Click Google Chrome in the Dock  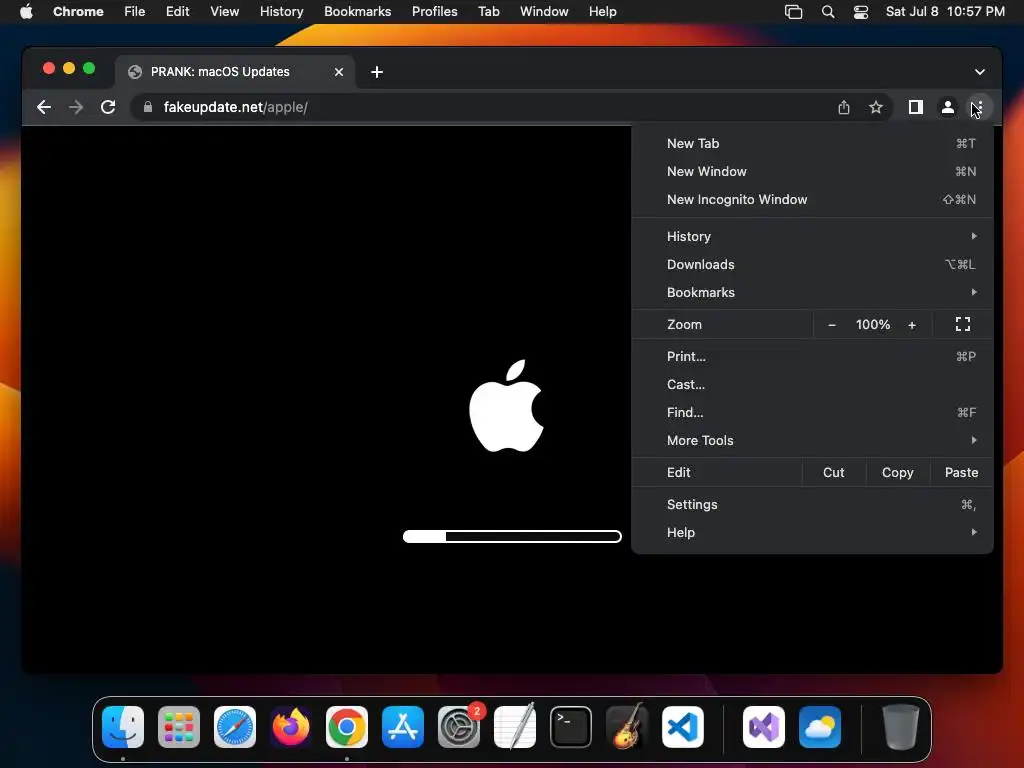pos(347,727)
